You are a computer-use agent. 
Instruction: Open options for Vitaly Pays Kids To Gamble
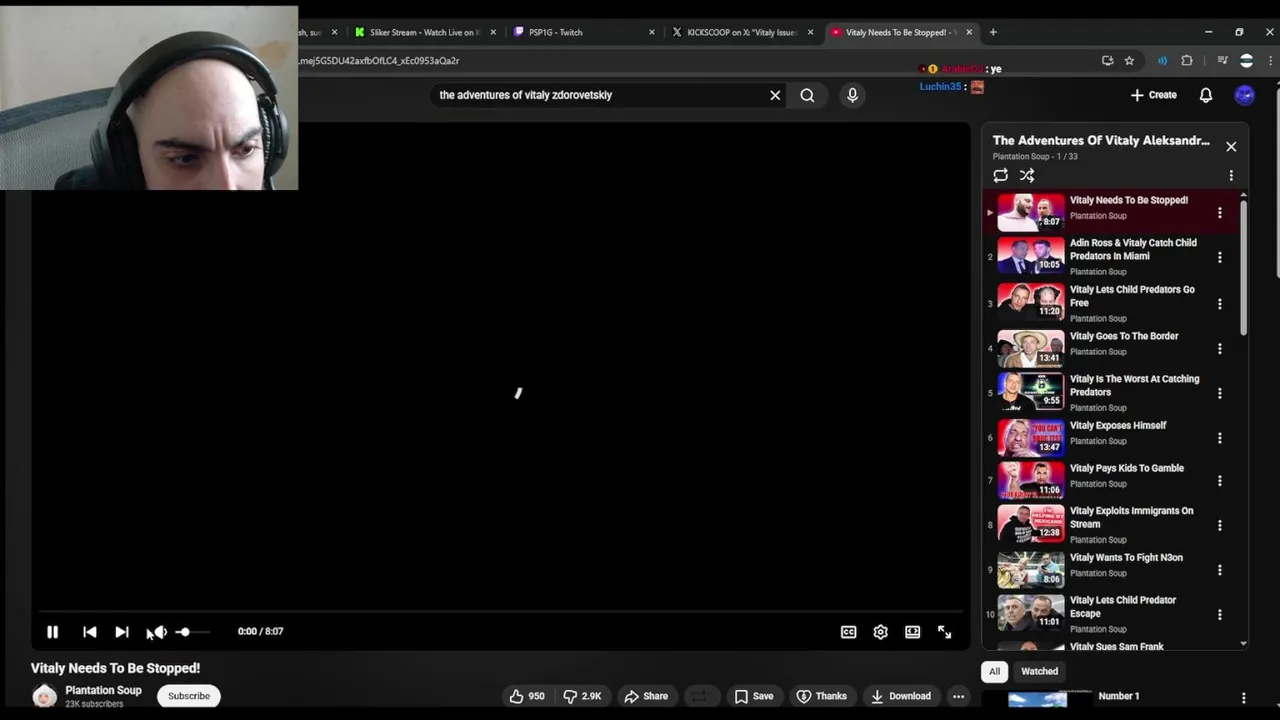pos(1219,480)
